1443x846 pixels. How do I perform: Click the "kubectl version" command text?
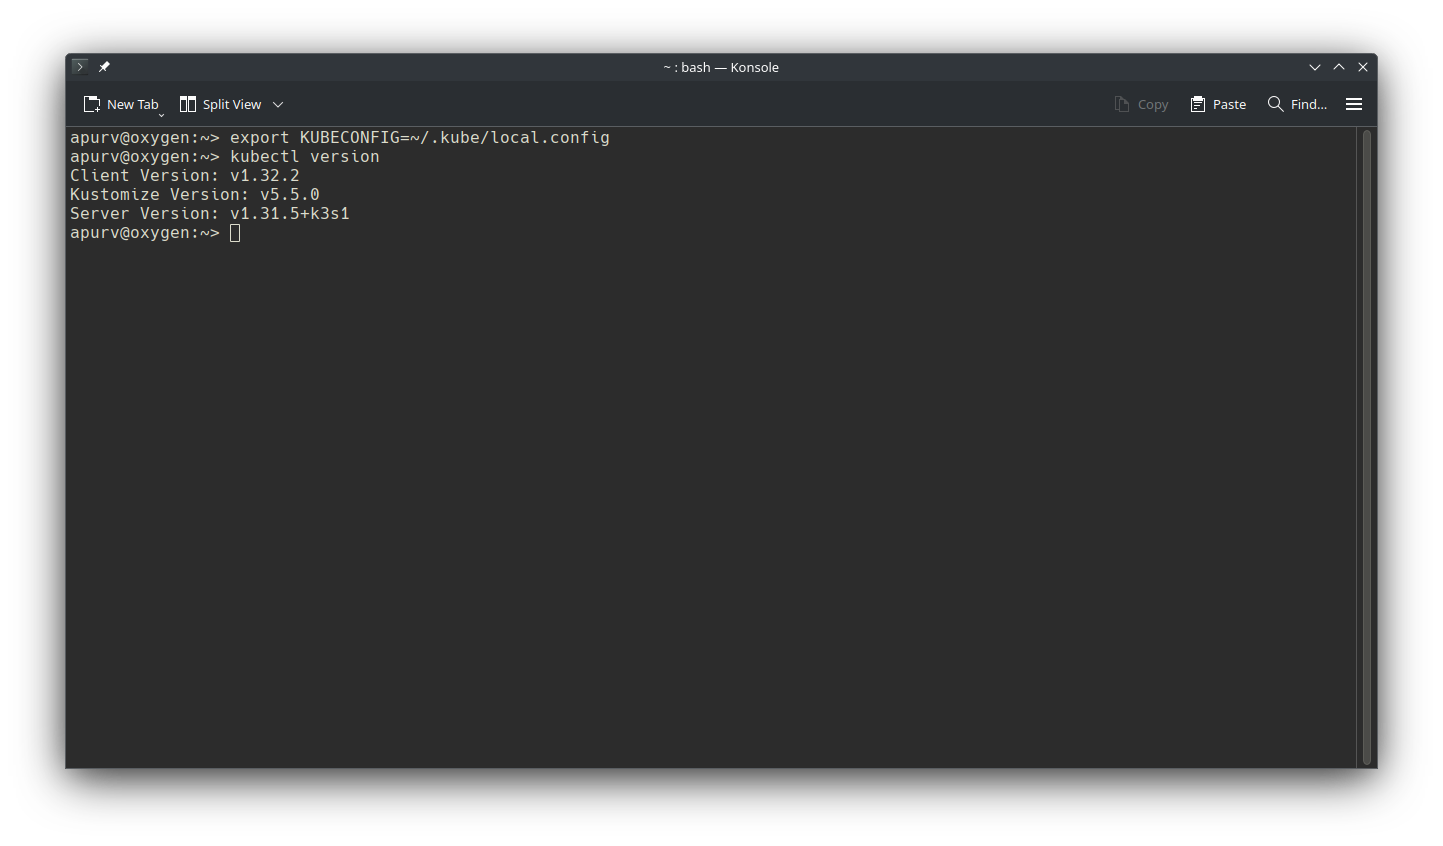304,157
